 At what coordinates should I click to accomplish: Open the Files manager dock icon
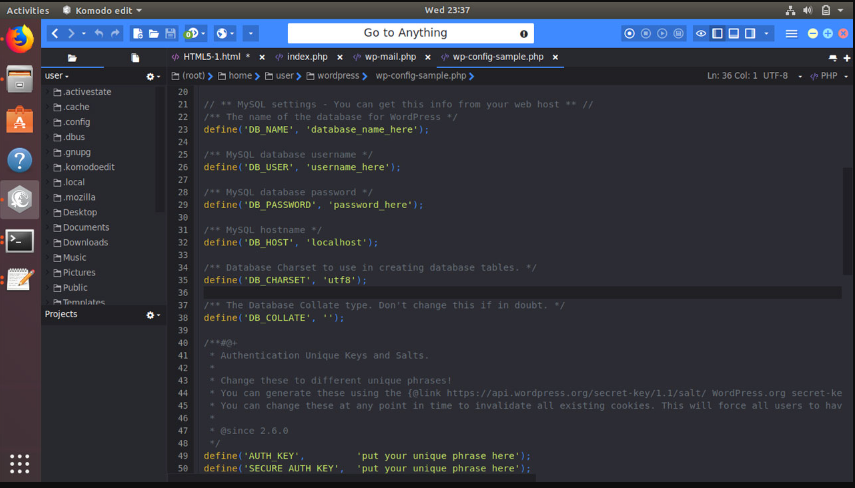[20, 80]
